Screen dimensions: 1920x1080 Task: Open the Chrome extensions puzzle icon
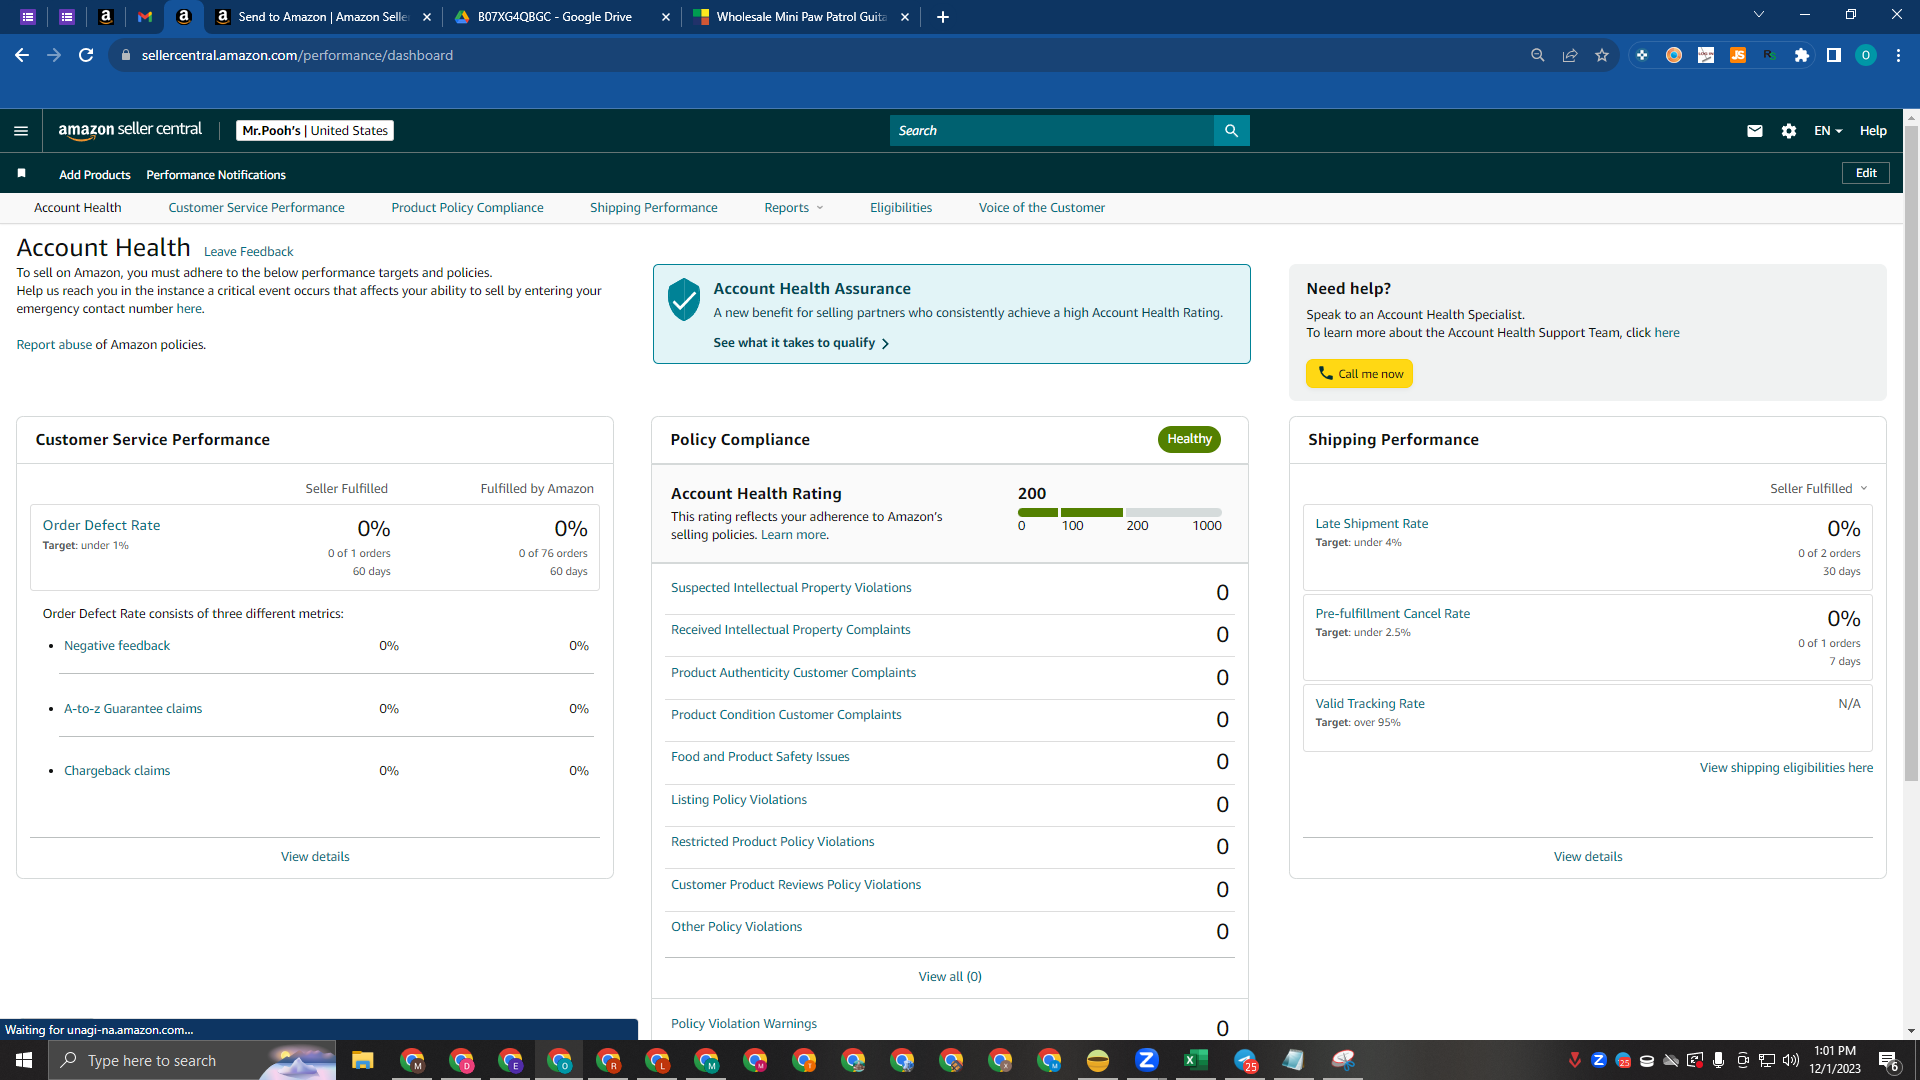point(1802,56)
